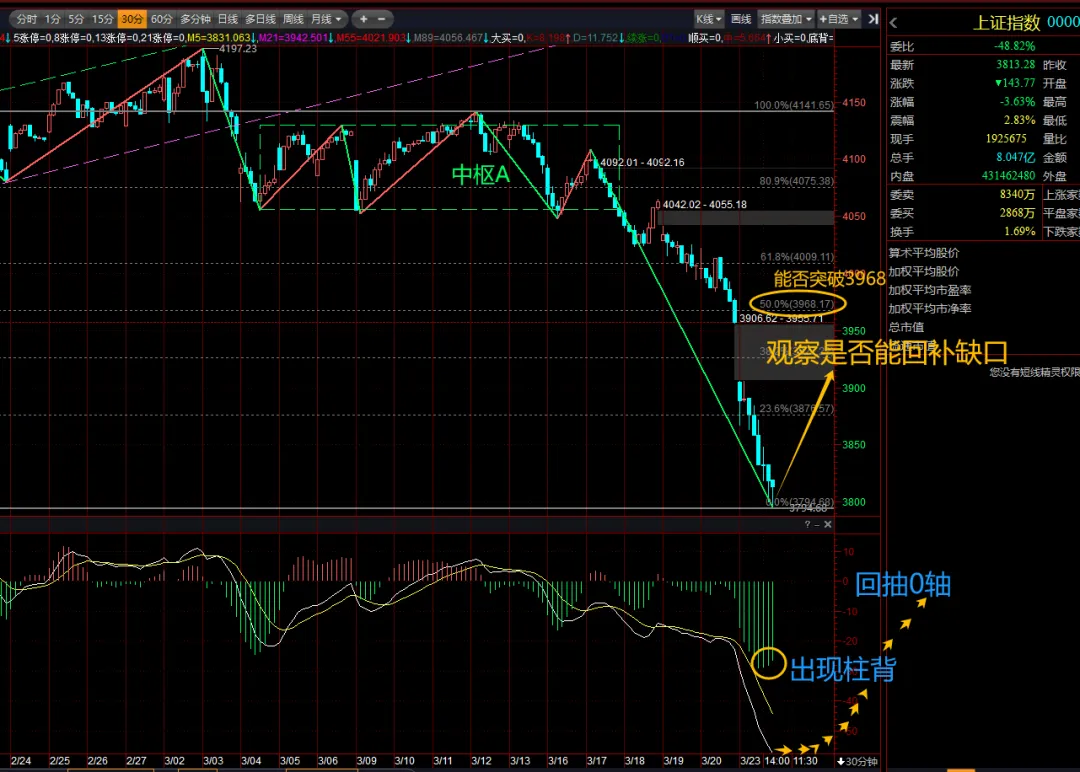The width and height of the screenshot is (1080, 772).
Task: Click the 3850 price axis label
Action: click(x=854, y=445)
